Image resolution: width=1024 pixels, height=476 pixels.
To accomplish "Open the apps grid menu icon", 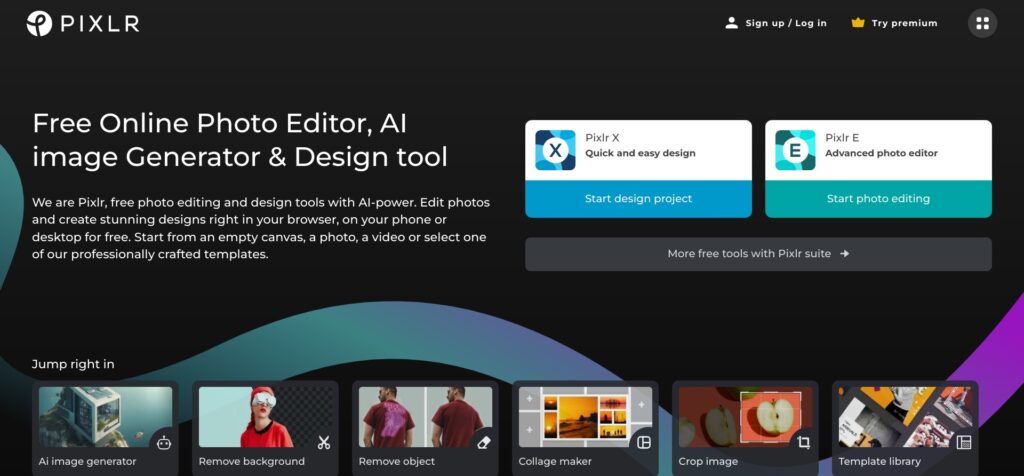I will 982,23.
